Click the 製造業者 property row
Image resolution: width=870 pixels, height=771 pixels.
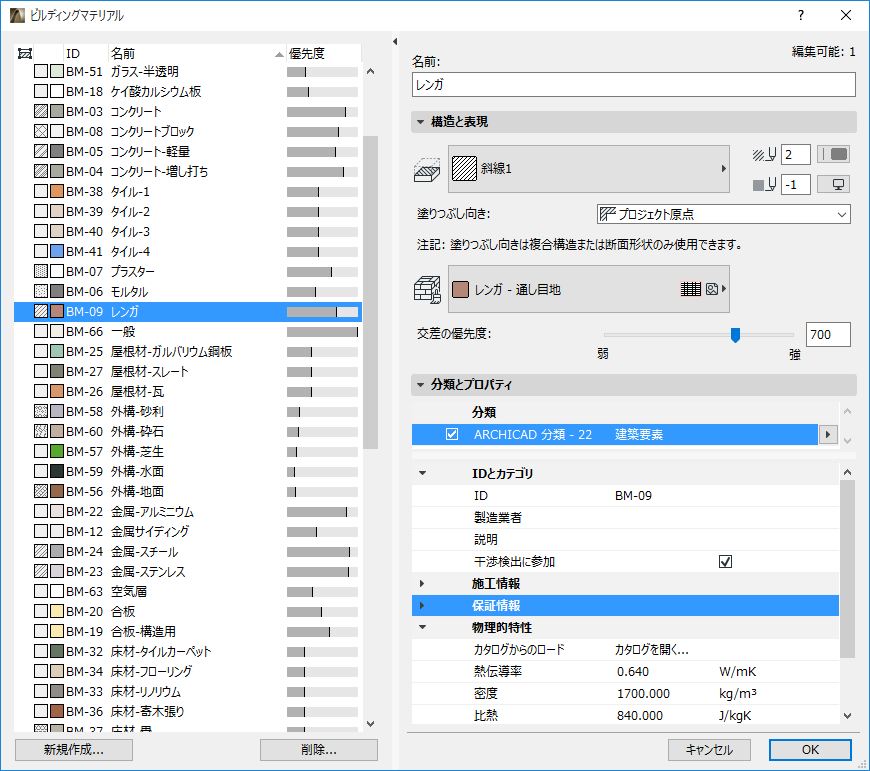click(x=625, y=518)
